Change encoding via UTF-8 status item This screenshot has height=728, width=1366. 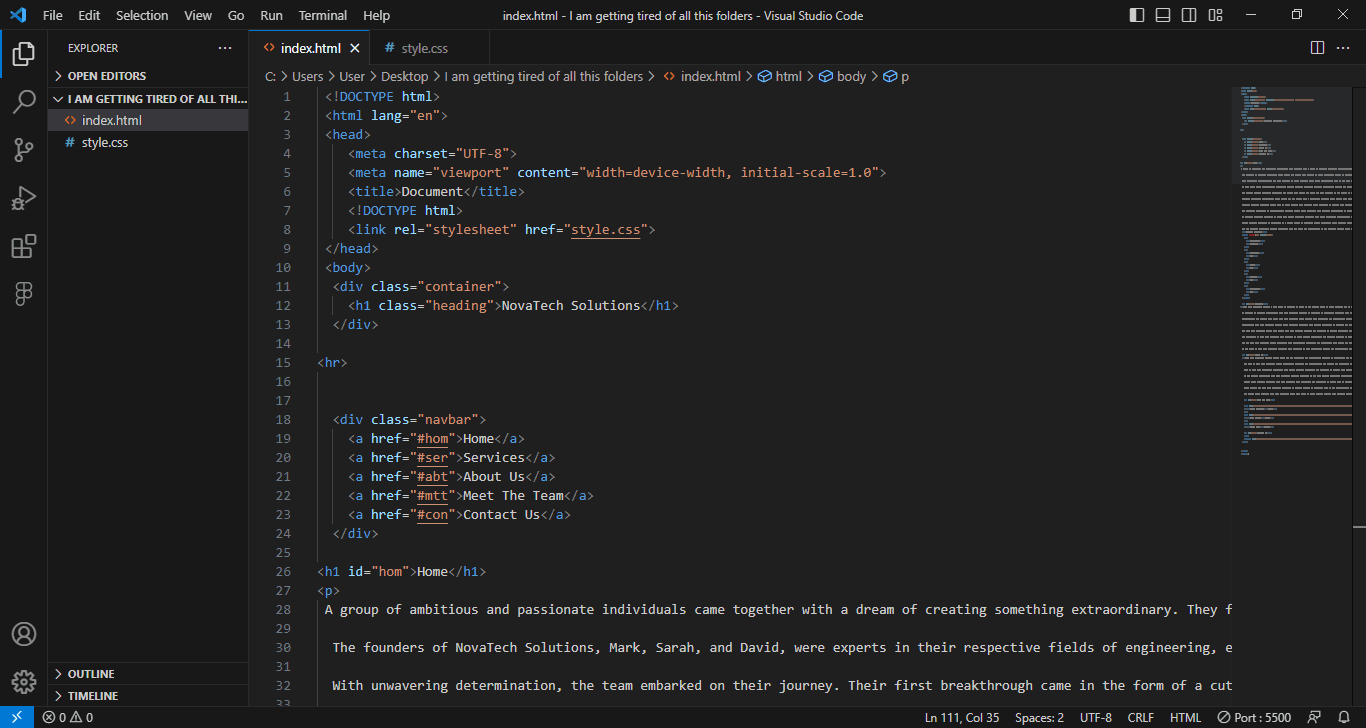point(1095,717)
